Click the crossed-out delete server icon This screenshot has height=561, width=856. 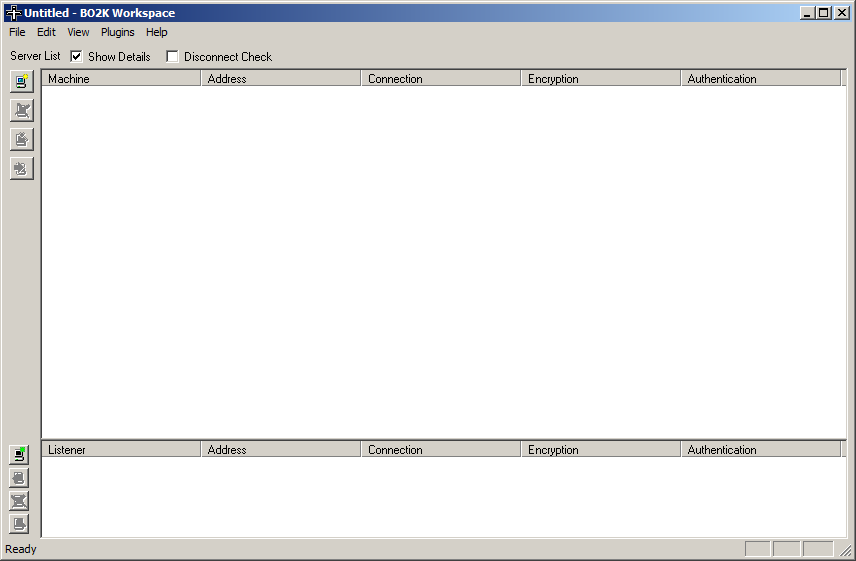(21, 111)
